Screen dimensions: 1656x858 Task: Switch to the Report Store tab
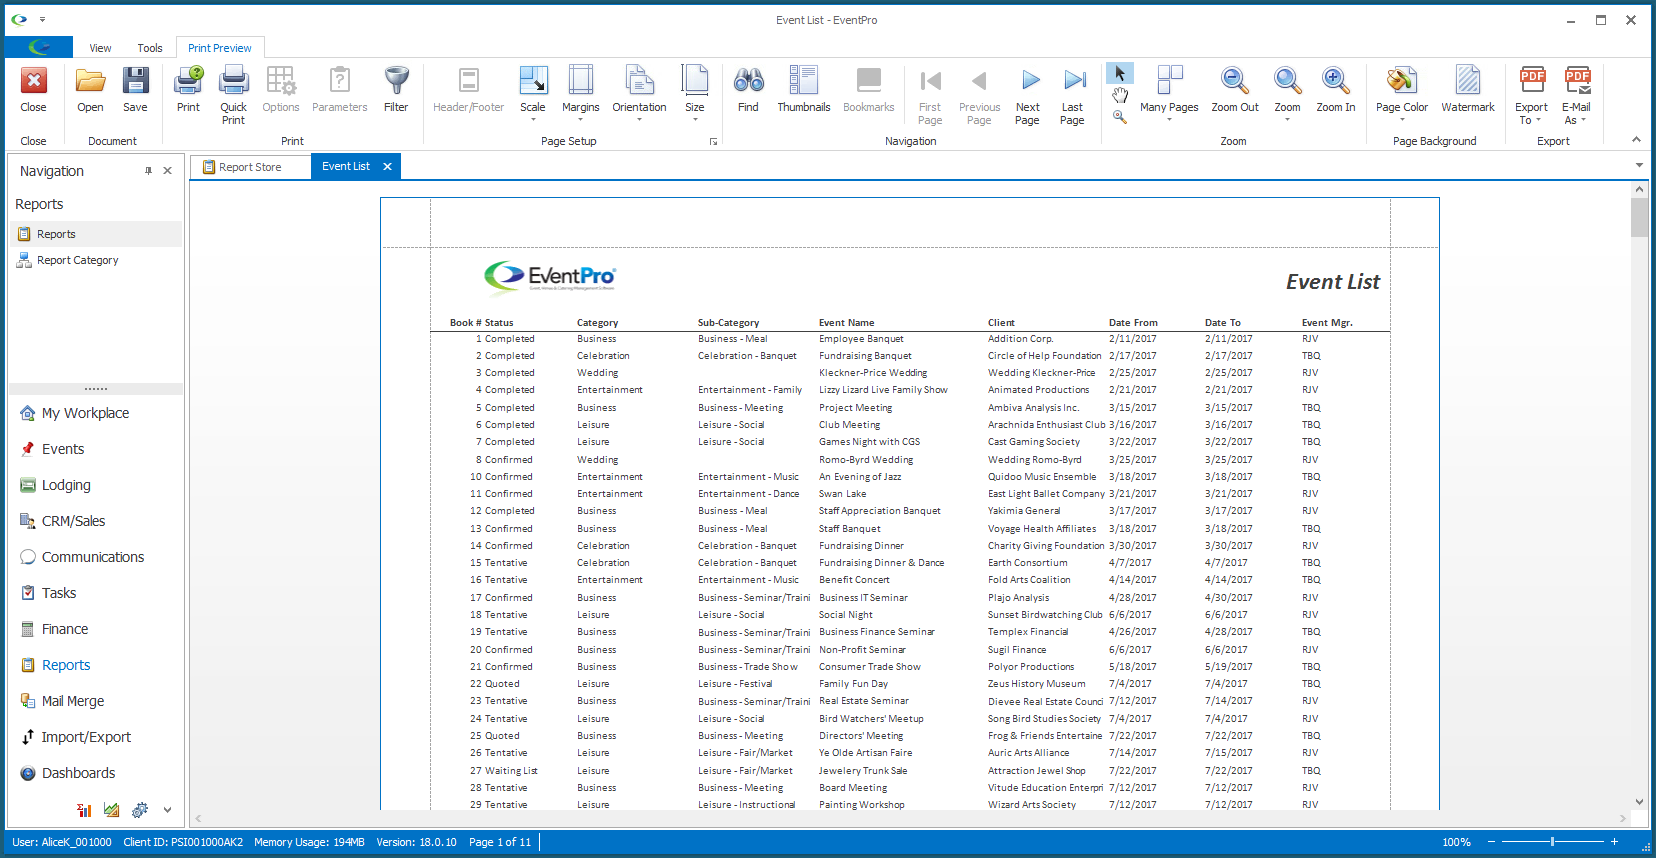coord(250,167)
